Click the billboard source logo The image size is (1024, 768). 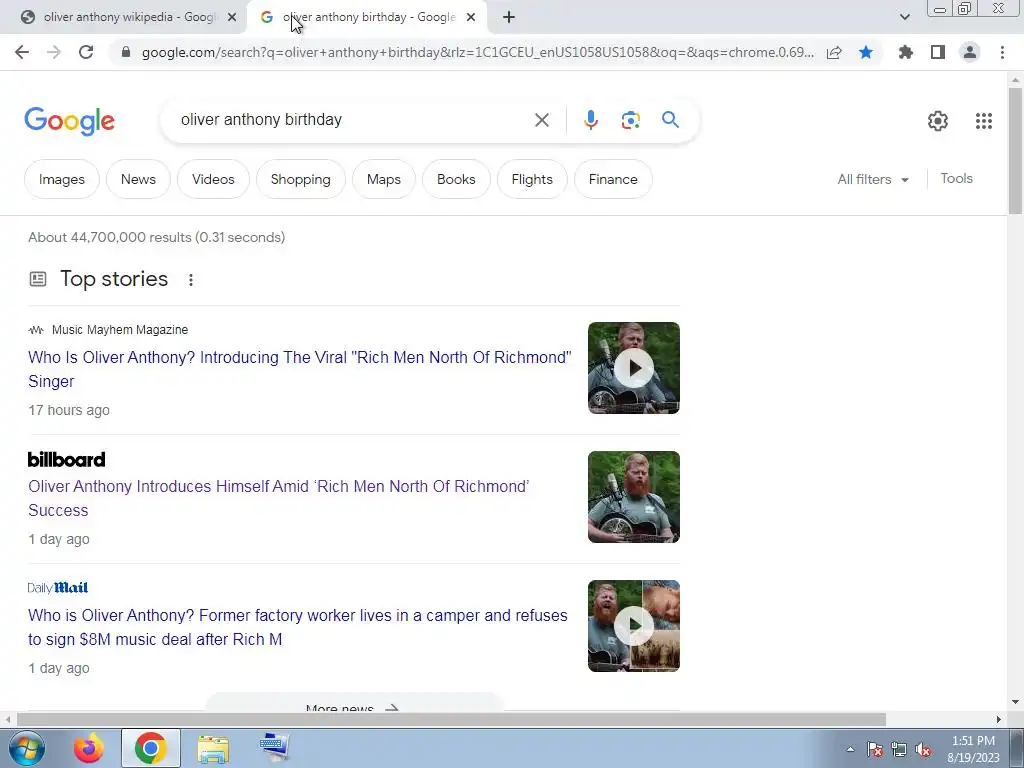coord(67,460)
